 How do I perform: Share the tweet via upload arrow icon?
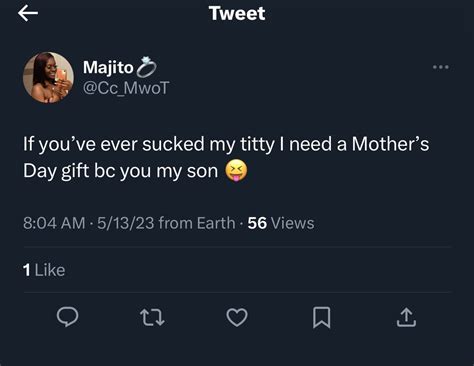point(406,317)
